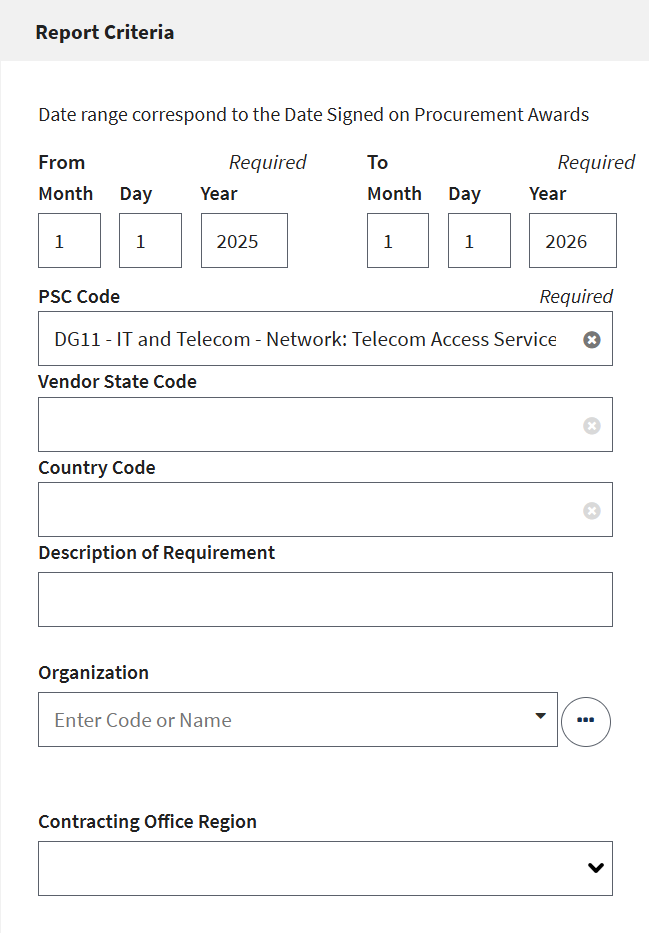The image size is (649, 933).
Task: Click the From Year field
Action: coord(244,241)
